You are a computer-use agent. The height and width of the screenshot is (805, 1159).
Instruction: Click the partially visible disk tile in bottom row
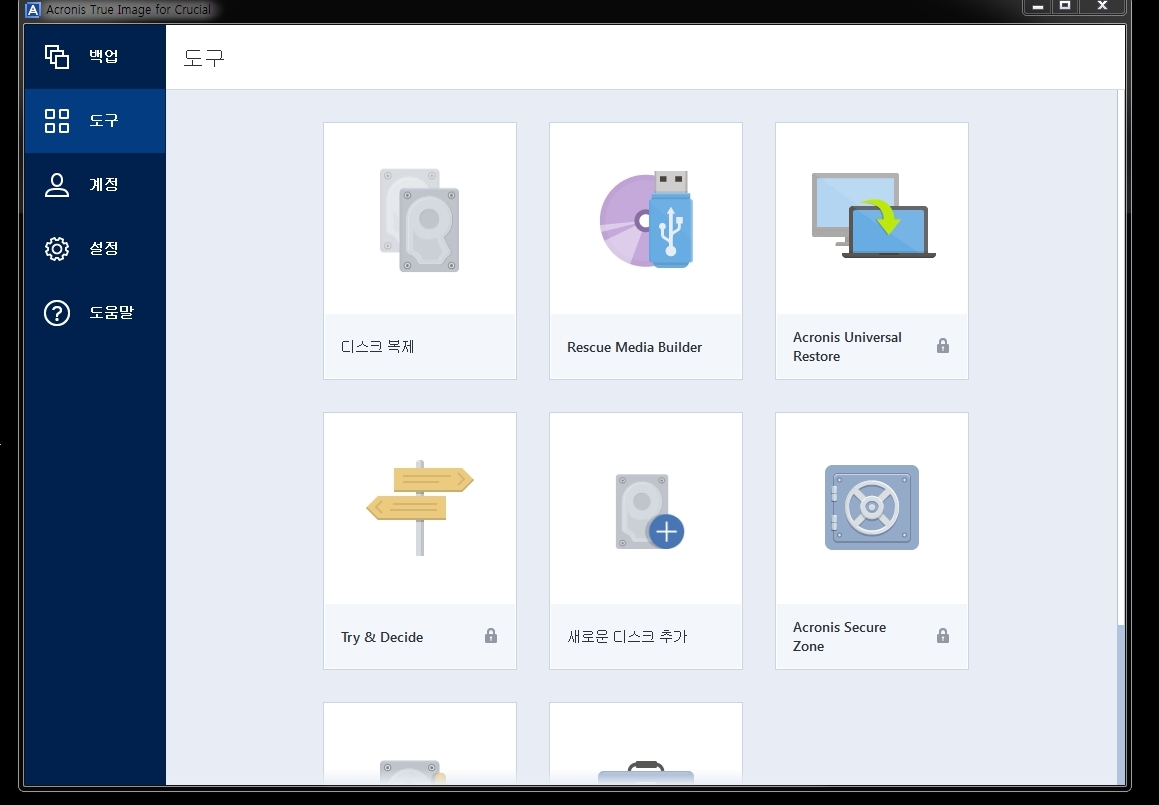click(420, 744)
